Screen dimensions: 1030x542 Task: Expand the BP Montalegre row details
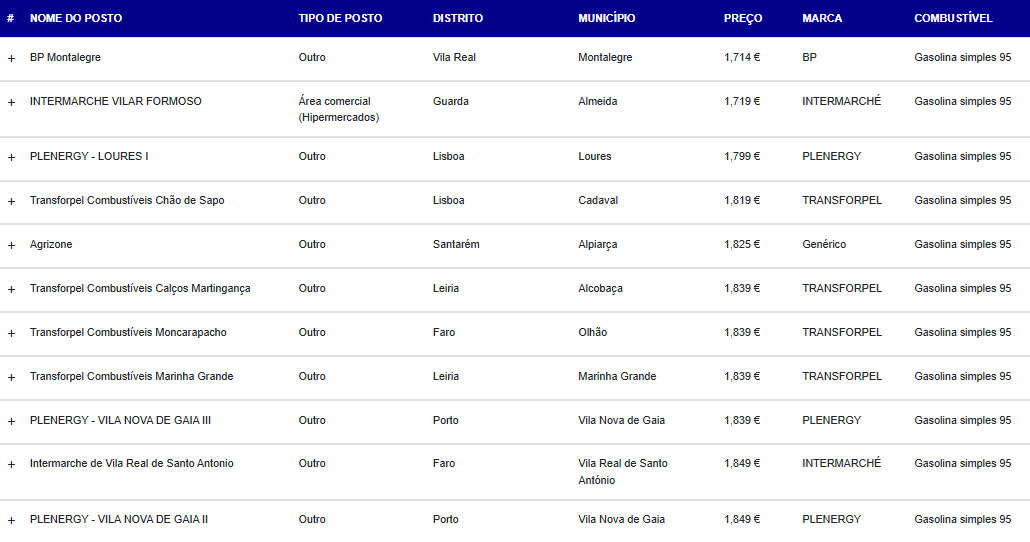click(11, 58)
